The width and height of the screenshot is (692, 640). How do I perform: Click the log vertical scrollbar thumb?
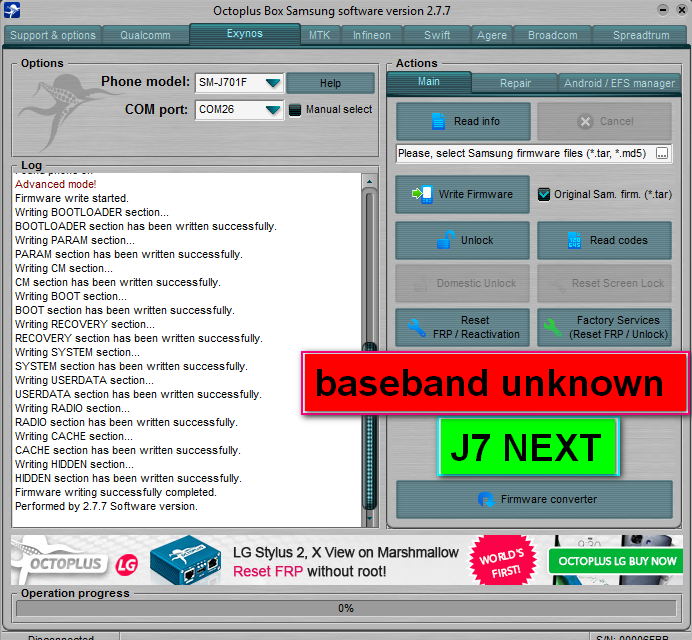coord(370,427)
